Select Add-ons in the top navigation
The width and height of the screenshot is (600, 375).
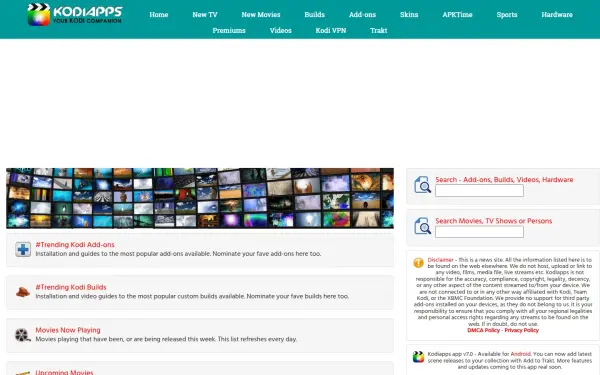362,15
